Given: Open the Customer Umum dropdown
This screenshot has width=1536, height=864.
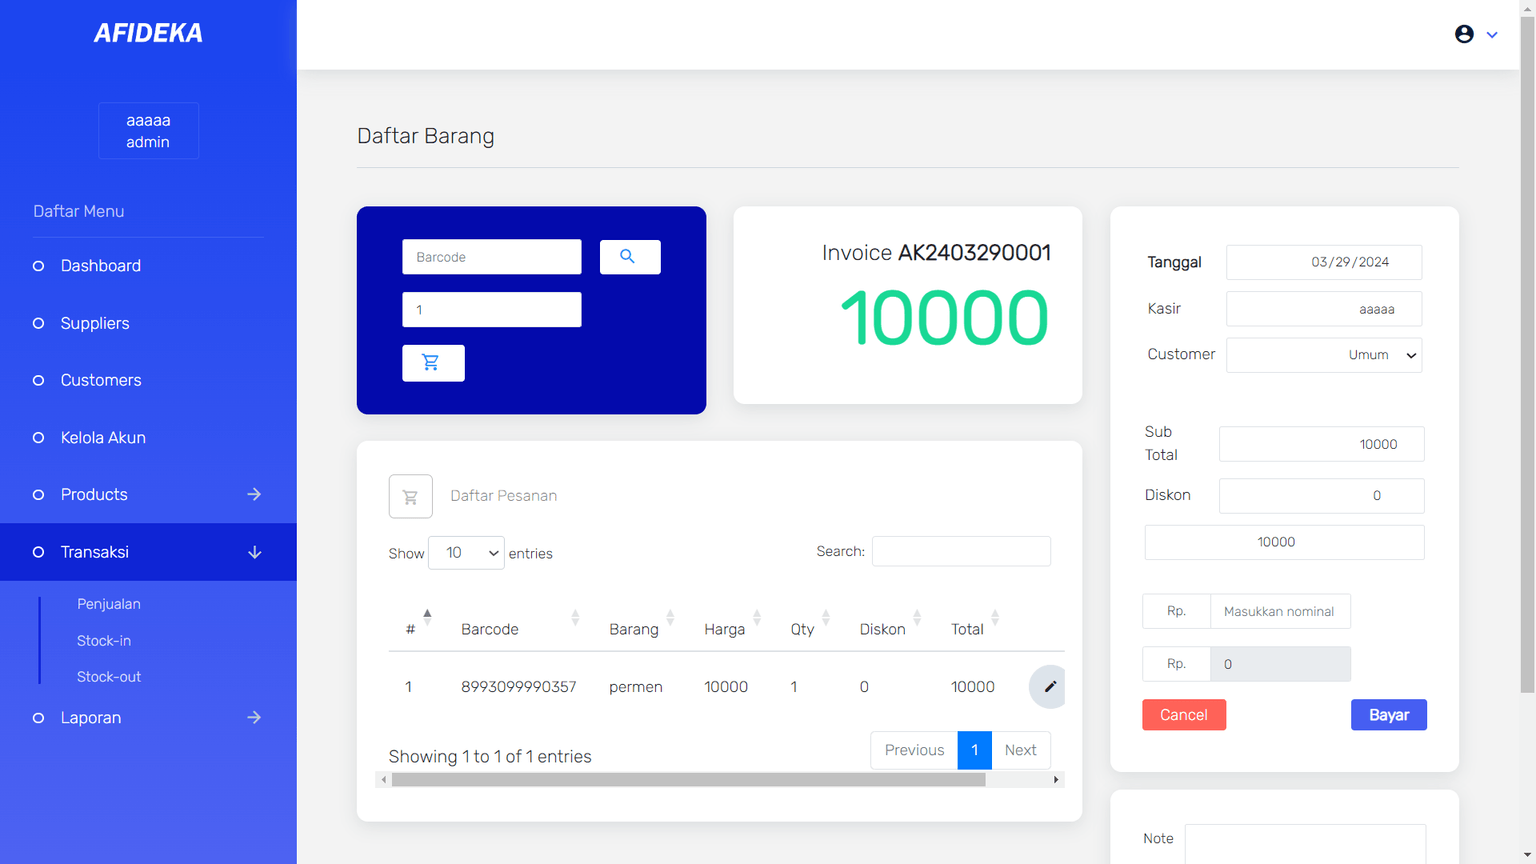Looking at the screenshot, I should coord(1324,355).
